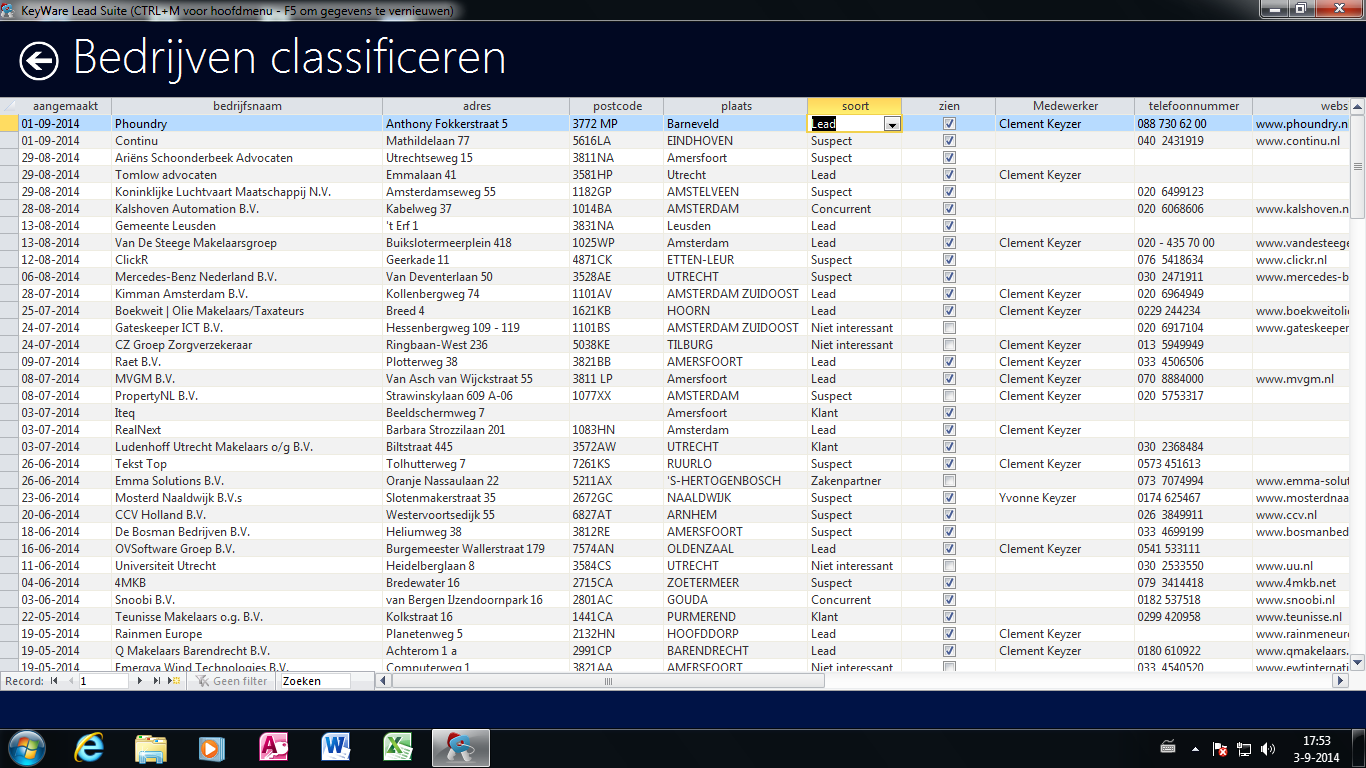Open website link www.mvgm.nl

tap(1293, 379)
